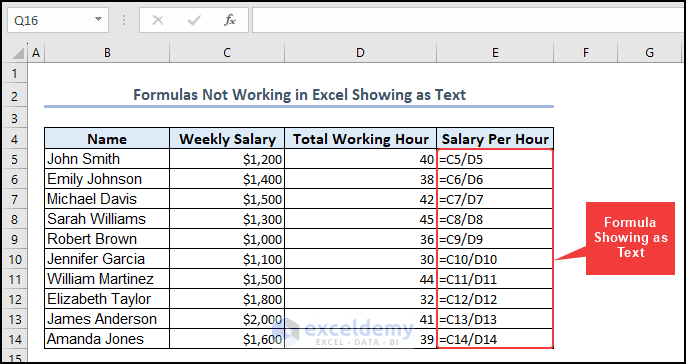Open the Name Box dropdown arrow
The width and height of the screenshot is (686, 364).
pyautogui.click(x=98, y=20)
